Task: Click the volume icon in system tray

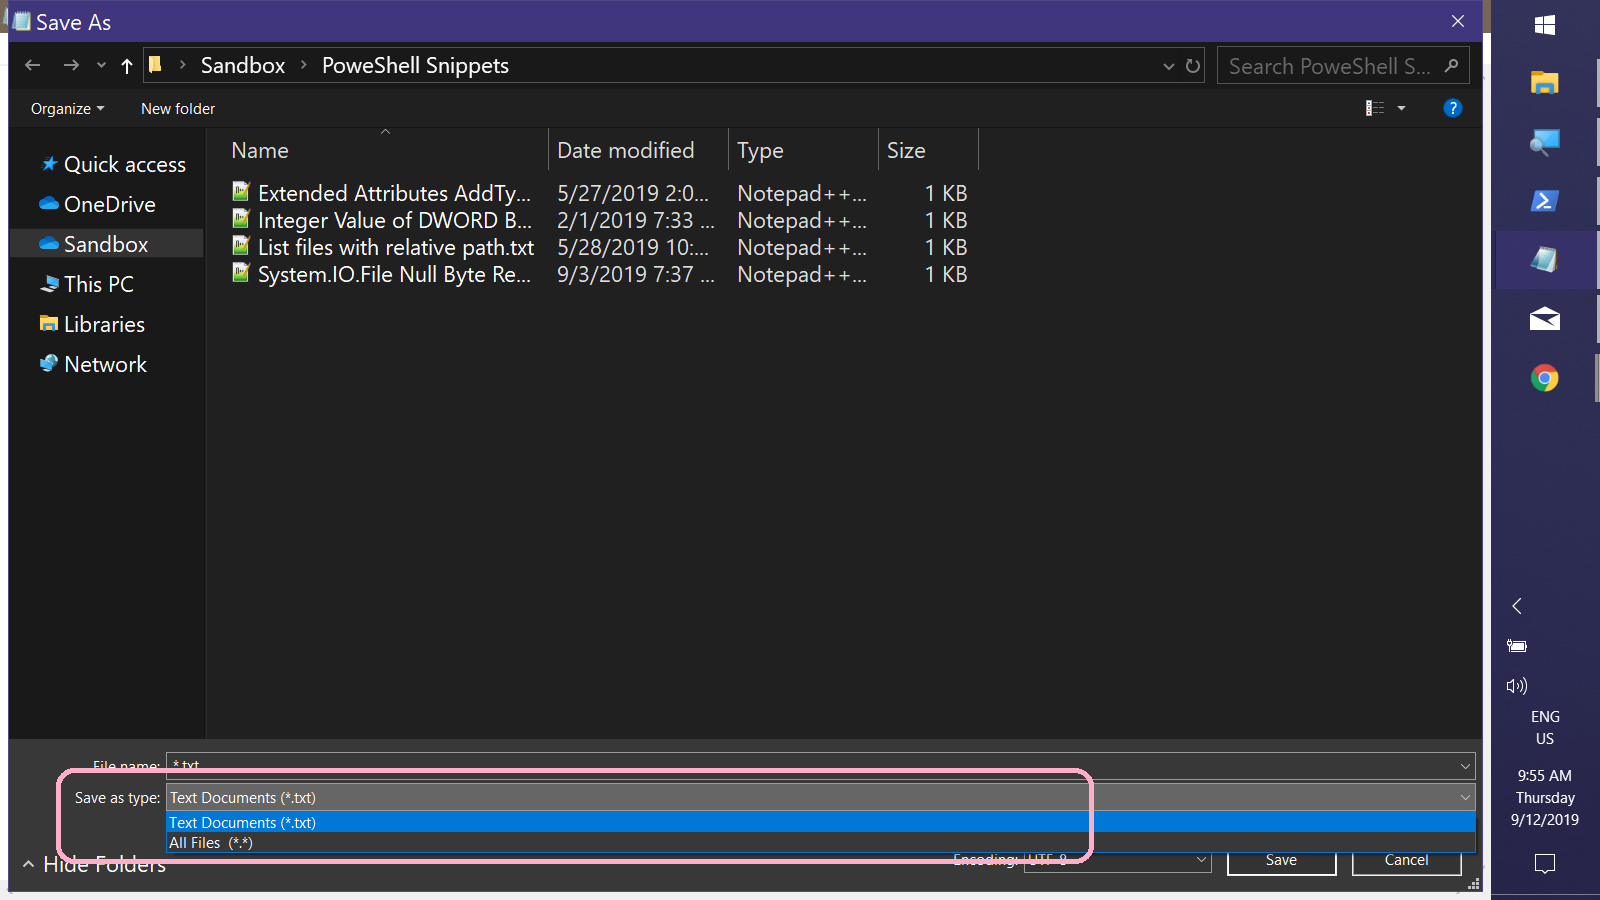Action: (1517, 686)
